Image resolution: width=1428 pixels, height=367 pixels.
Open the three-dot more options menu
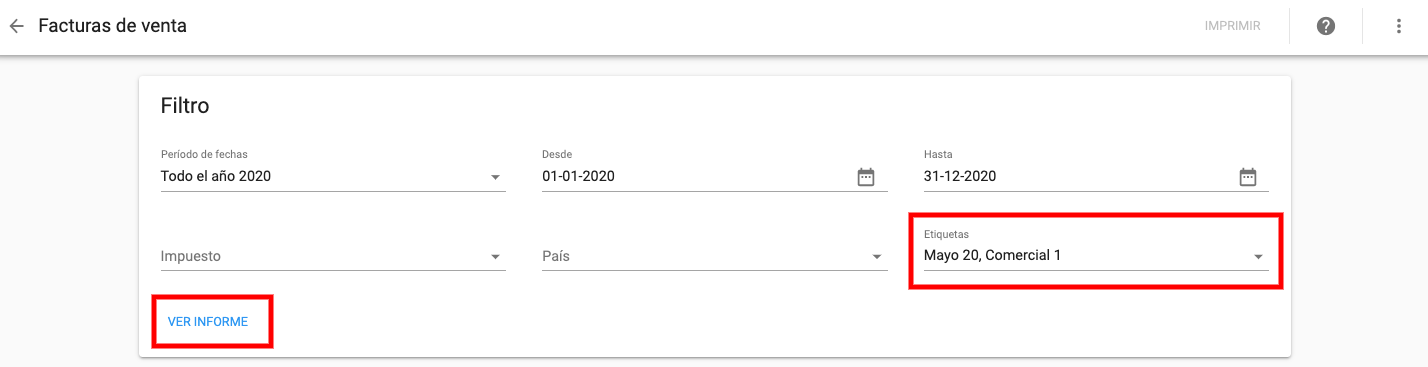pos(1399,26)
